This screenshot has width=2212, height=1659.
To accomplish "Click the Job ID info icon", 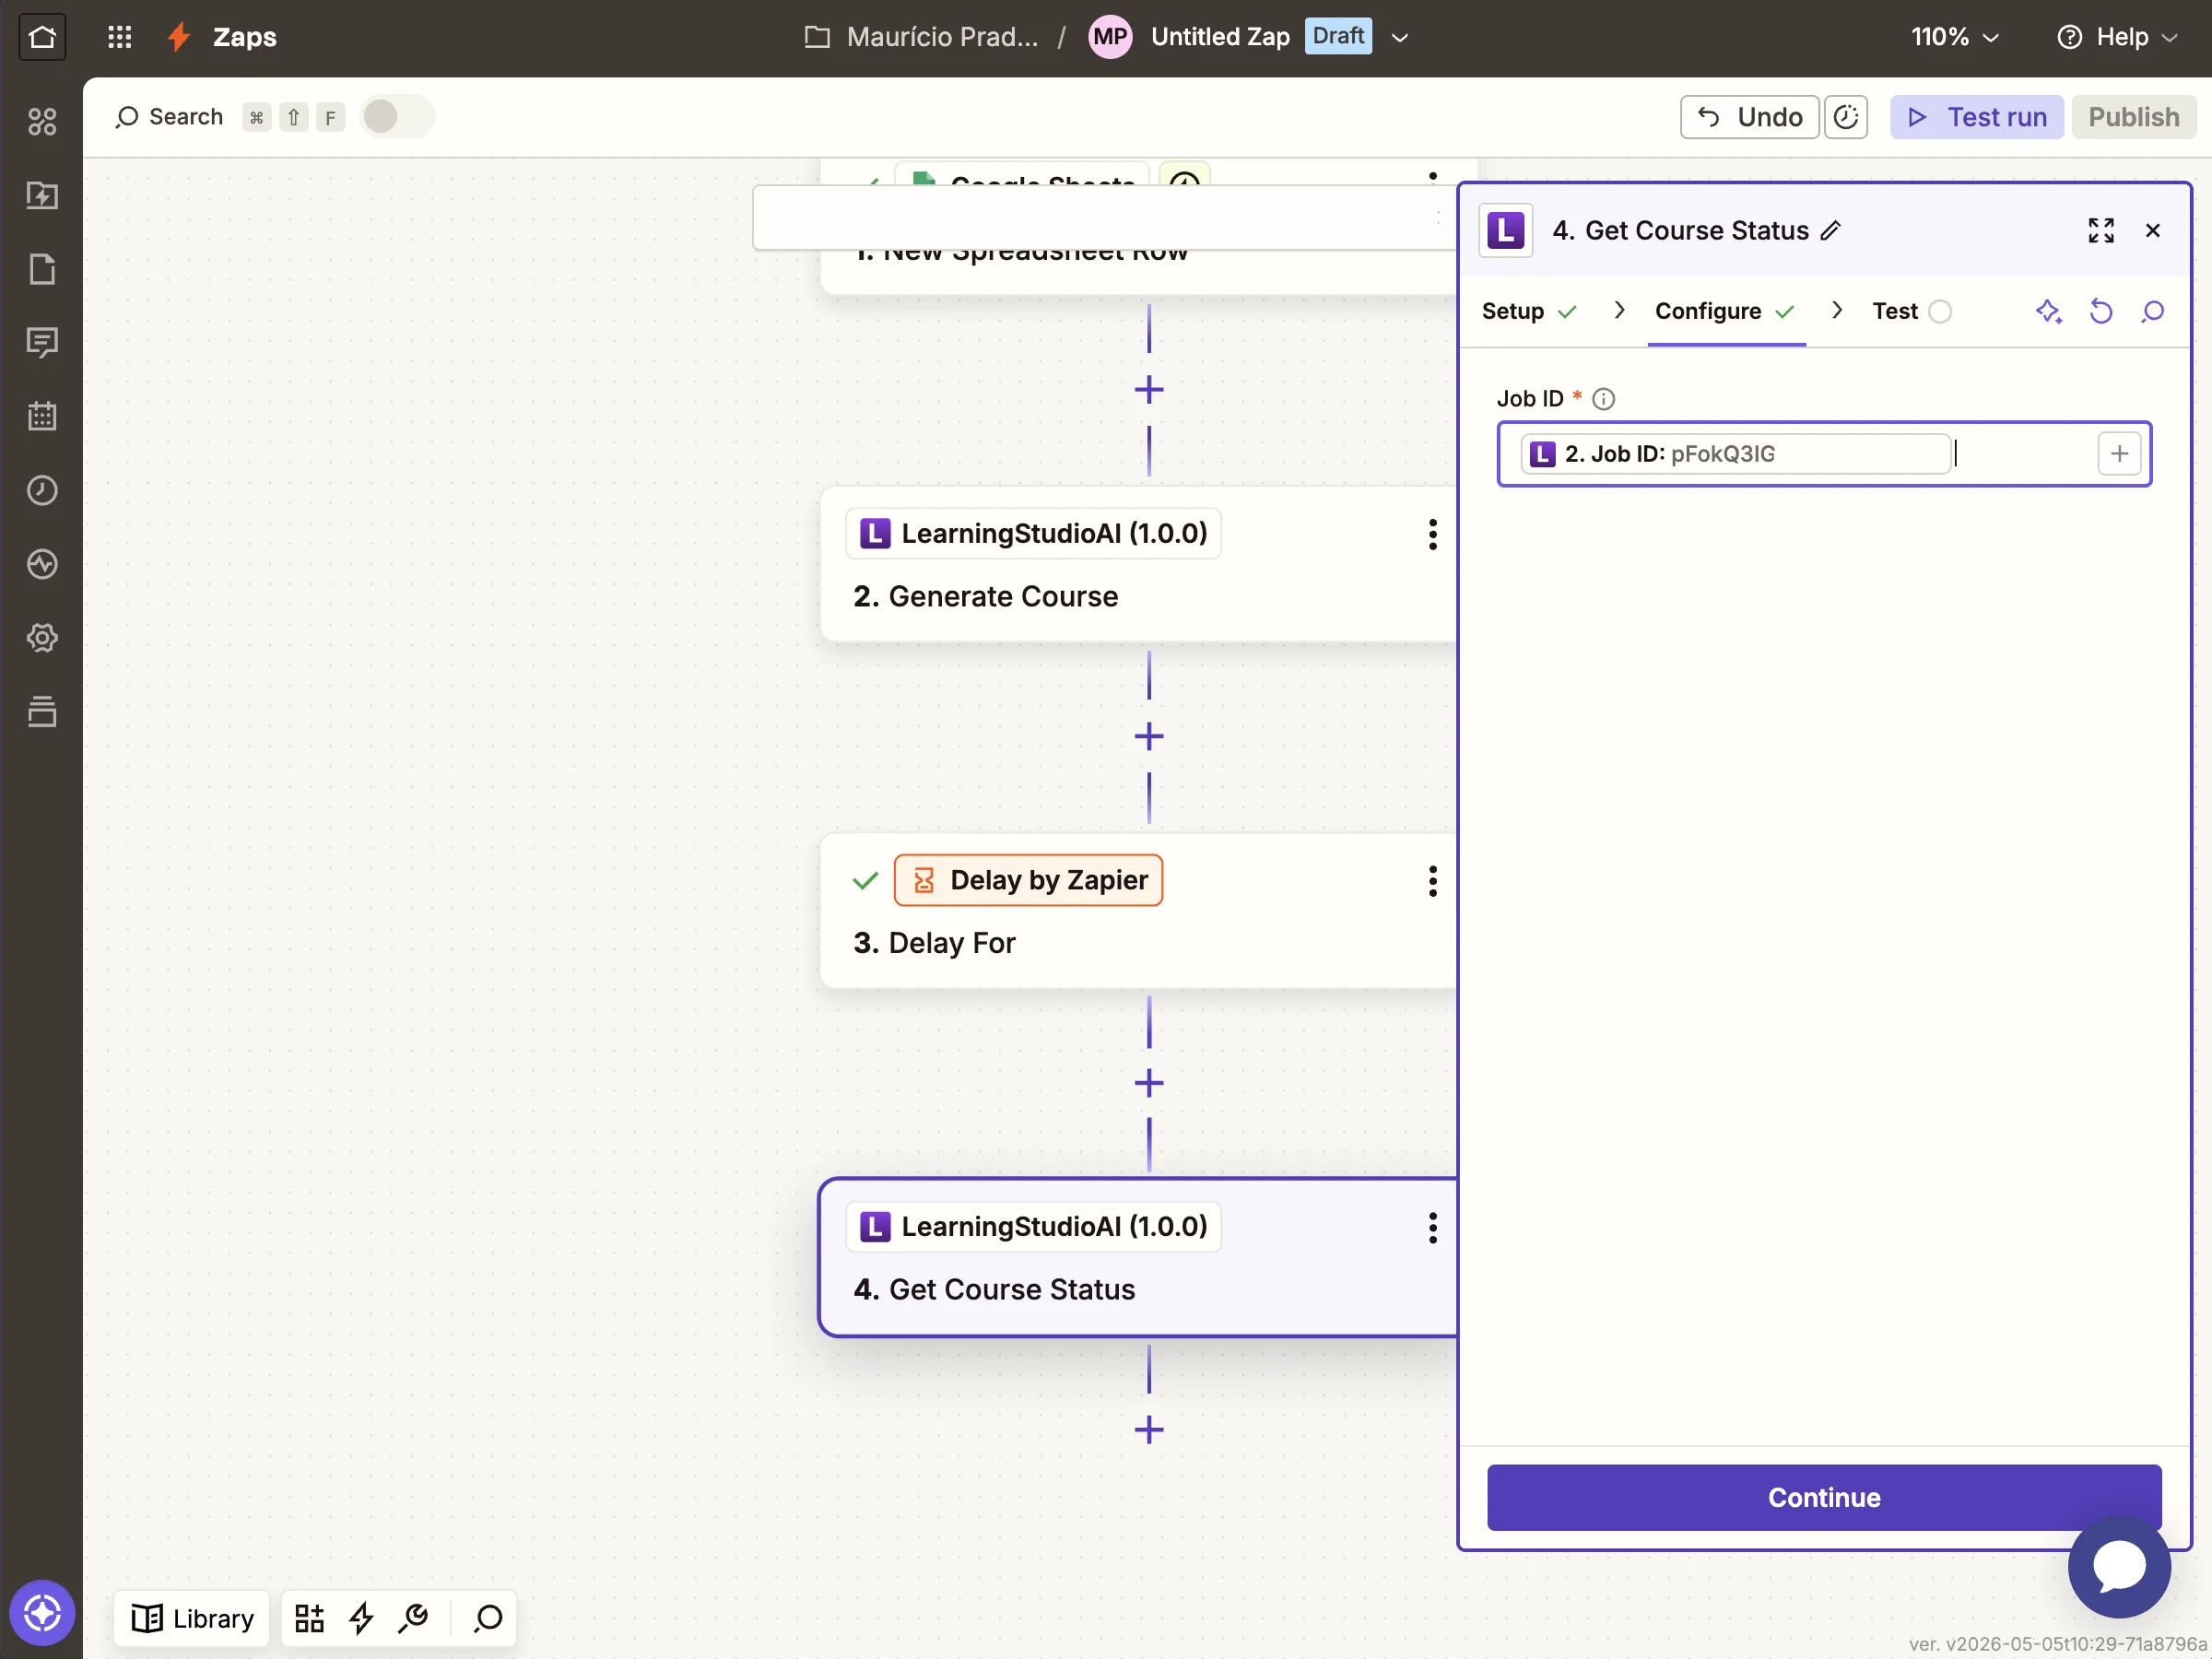I will (1603, 399).
